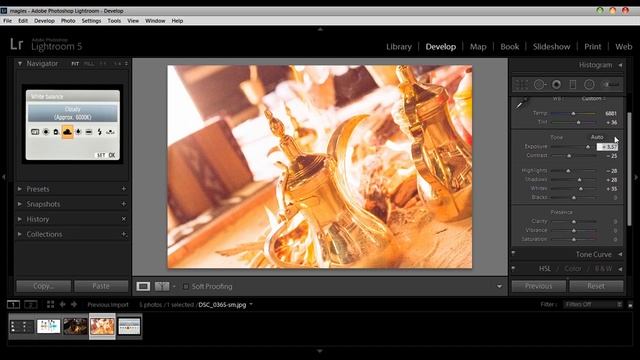640x360 pixels.
Task: Expand the HSL / Color / B&W panel
Action: (x=620, y=269)
